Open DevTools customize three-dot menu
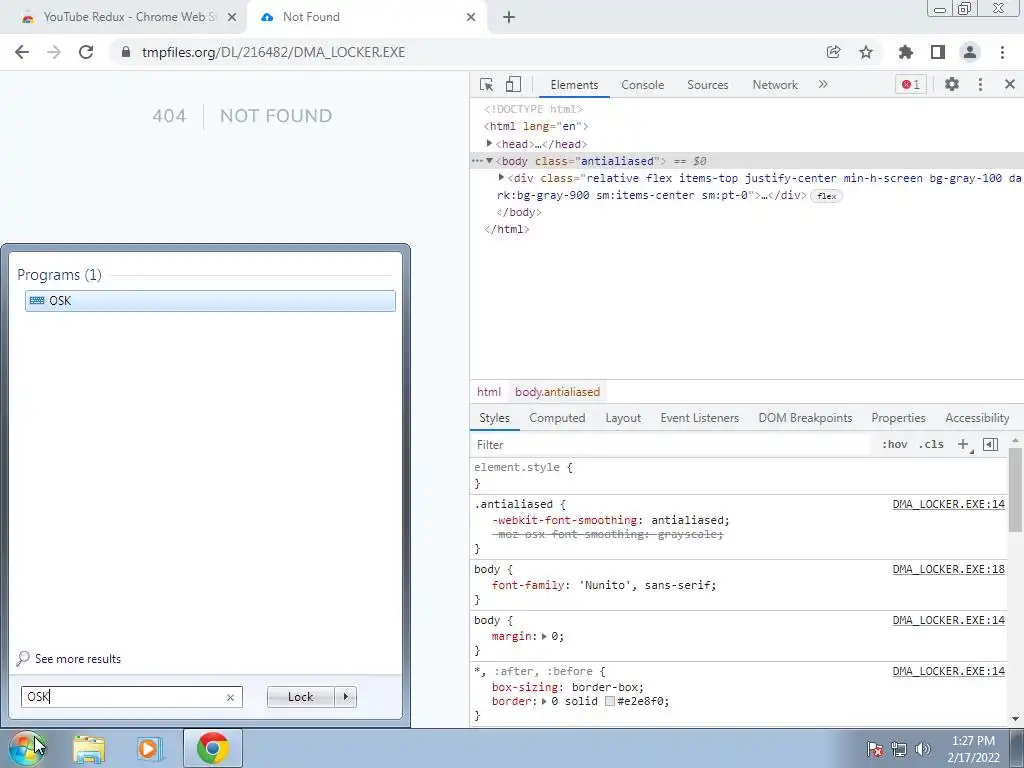 tap(980, 84)
